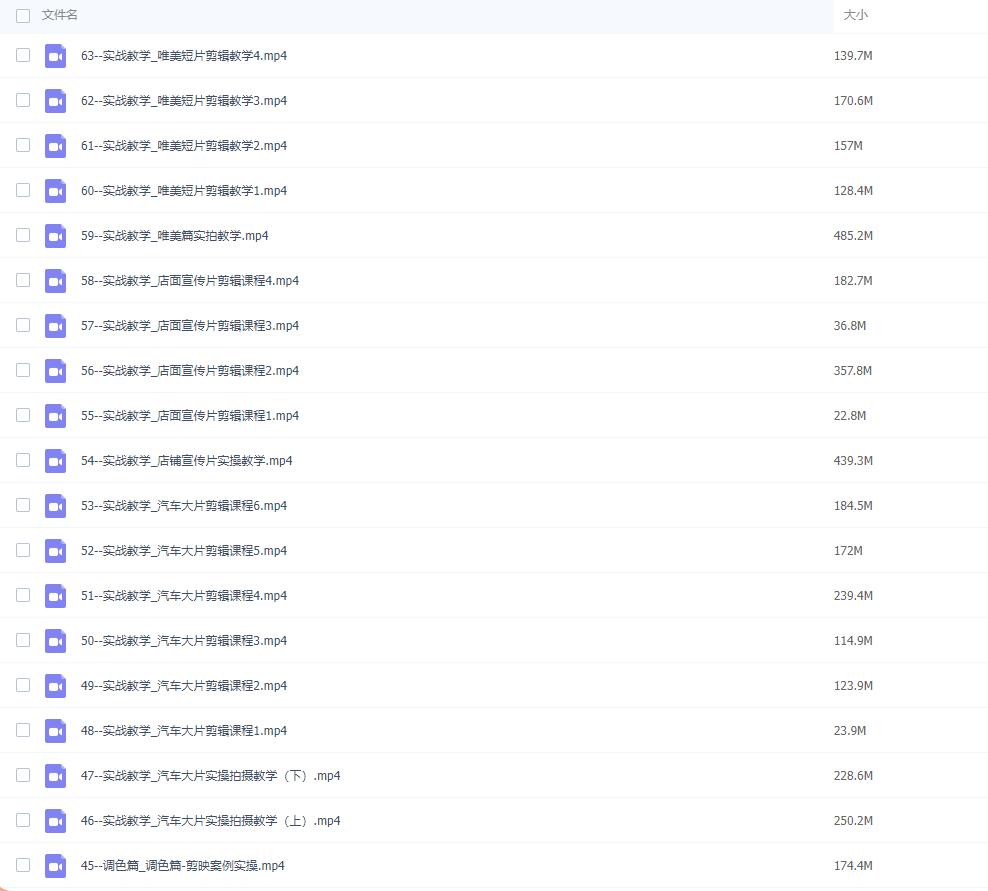Sort by the 文件名 column header
Viewport: 988px width, 891px height.
[x=60, y=15]
